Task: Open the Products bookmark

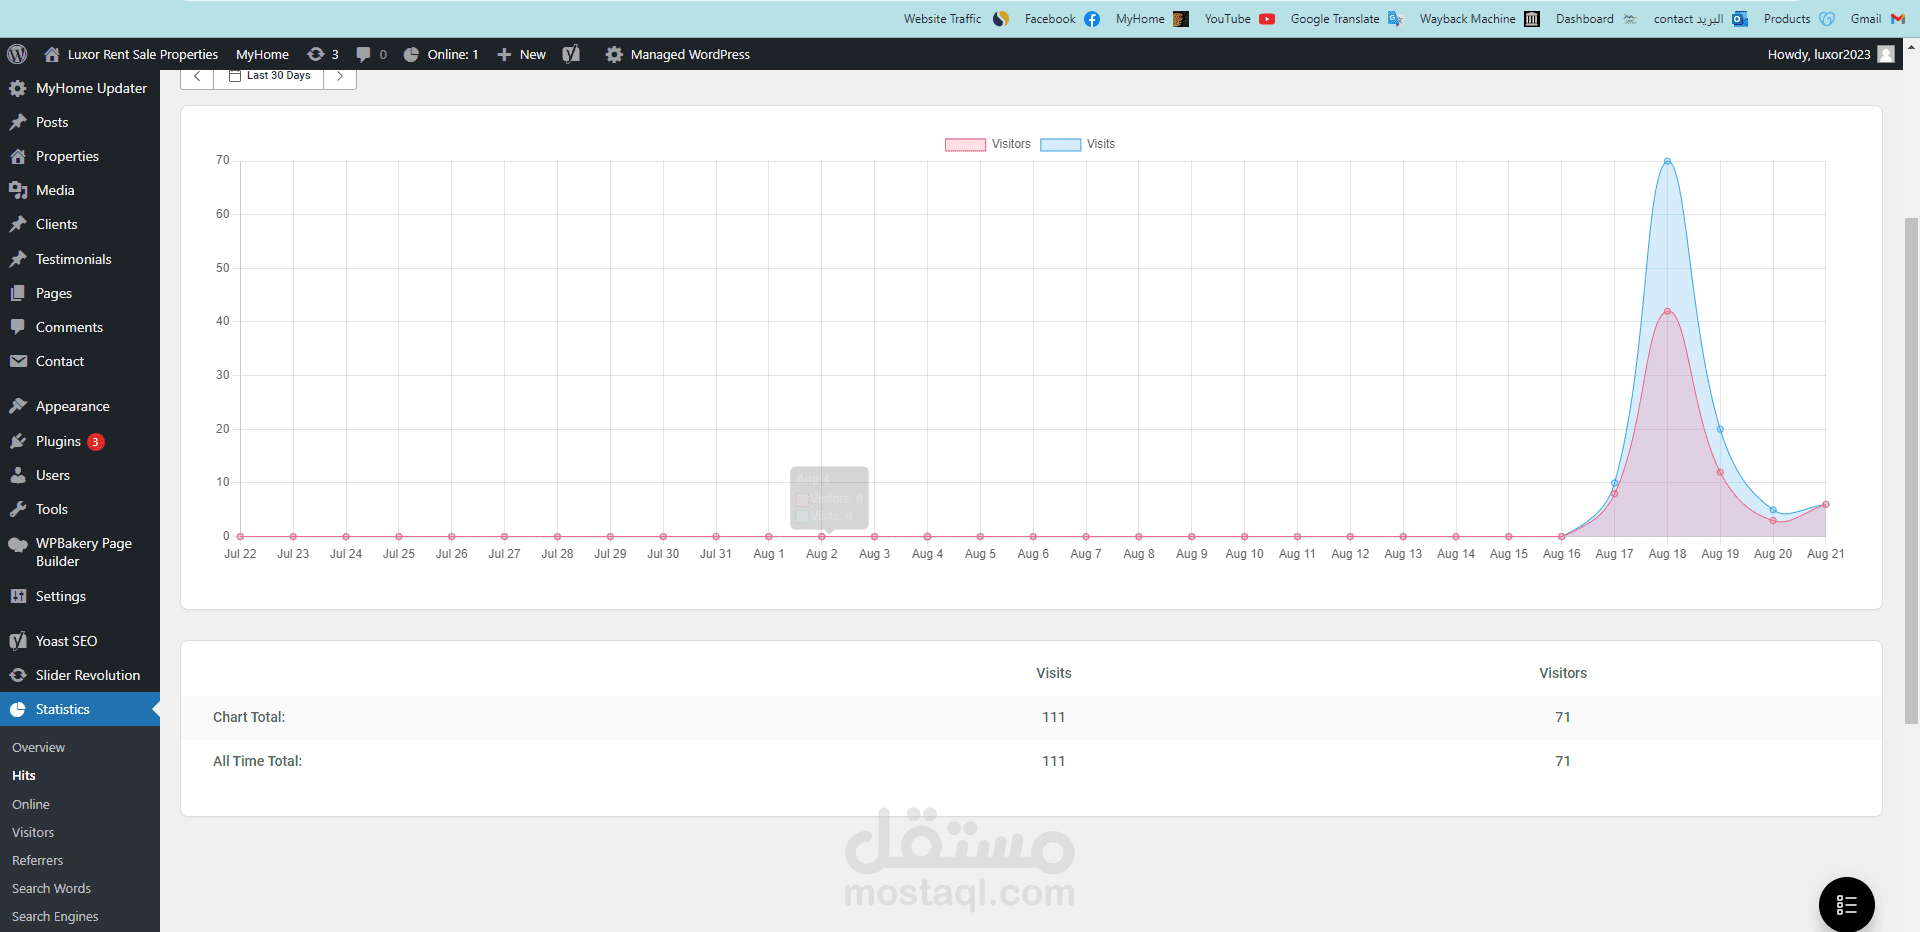Action: [1799, 19]
